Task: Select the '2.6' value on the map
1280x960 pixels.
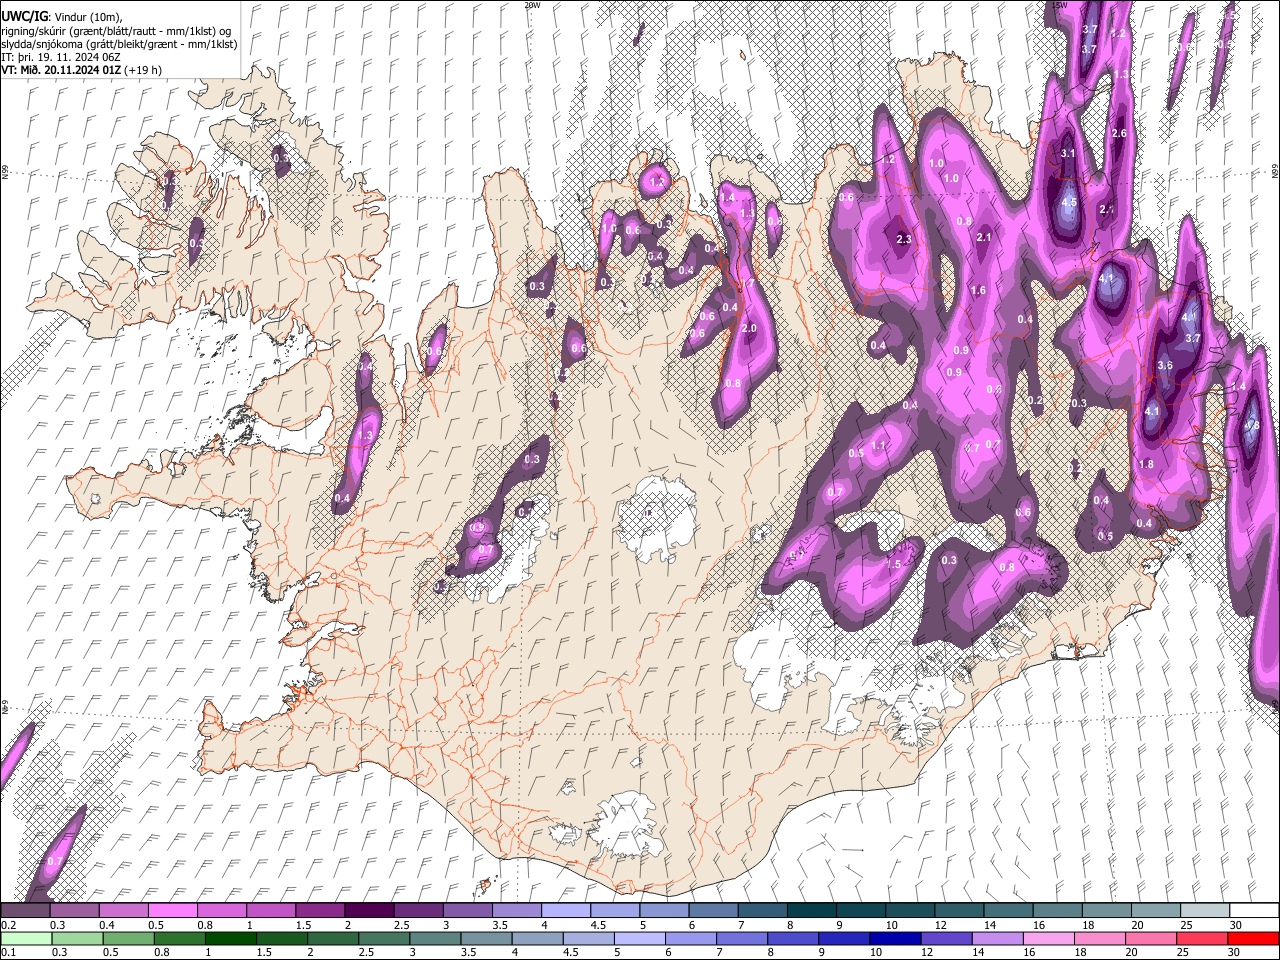Action: [x=1119, y=133]
